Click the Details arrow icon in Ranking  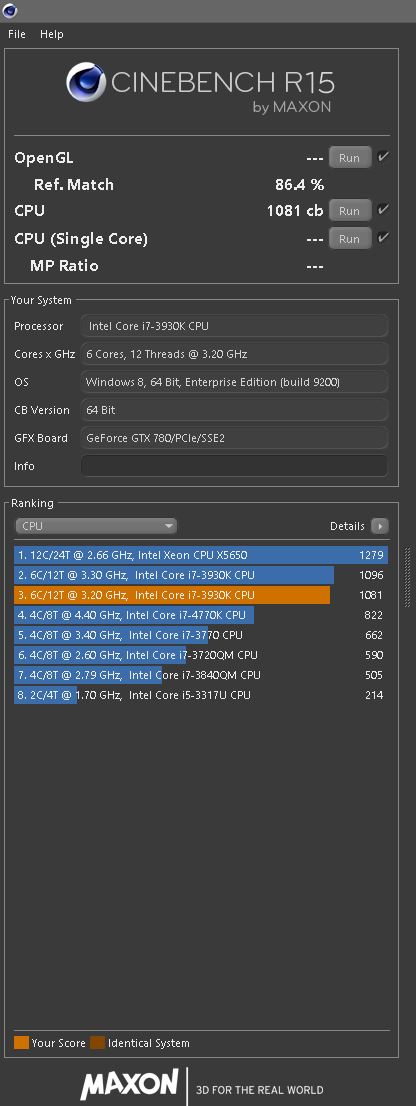point(380,526)
